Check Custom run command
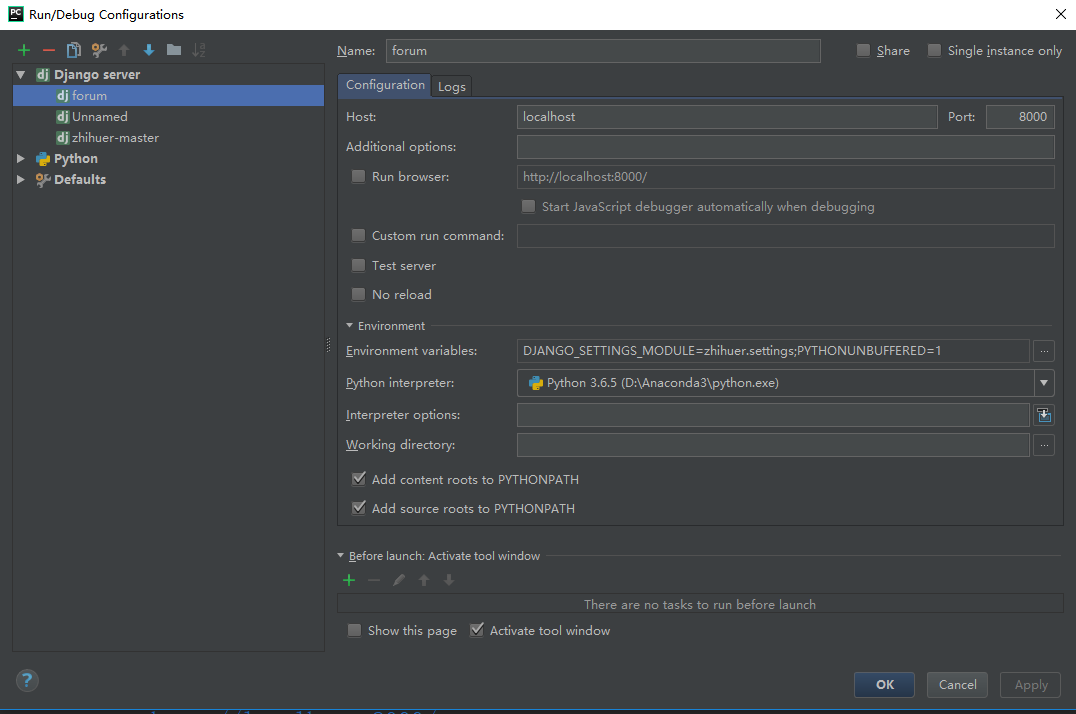1076x714 pixels. tap(358, 235)
